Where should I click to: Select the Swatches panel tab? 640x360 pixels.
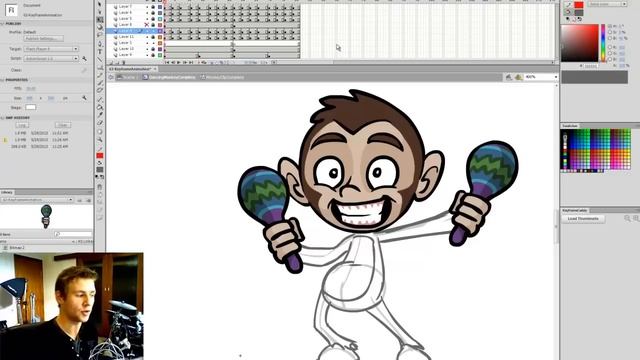coord(570,126)
